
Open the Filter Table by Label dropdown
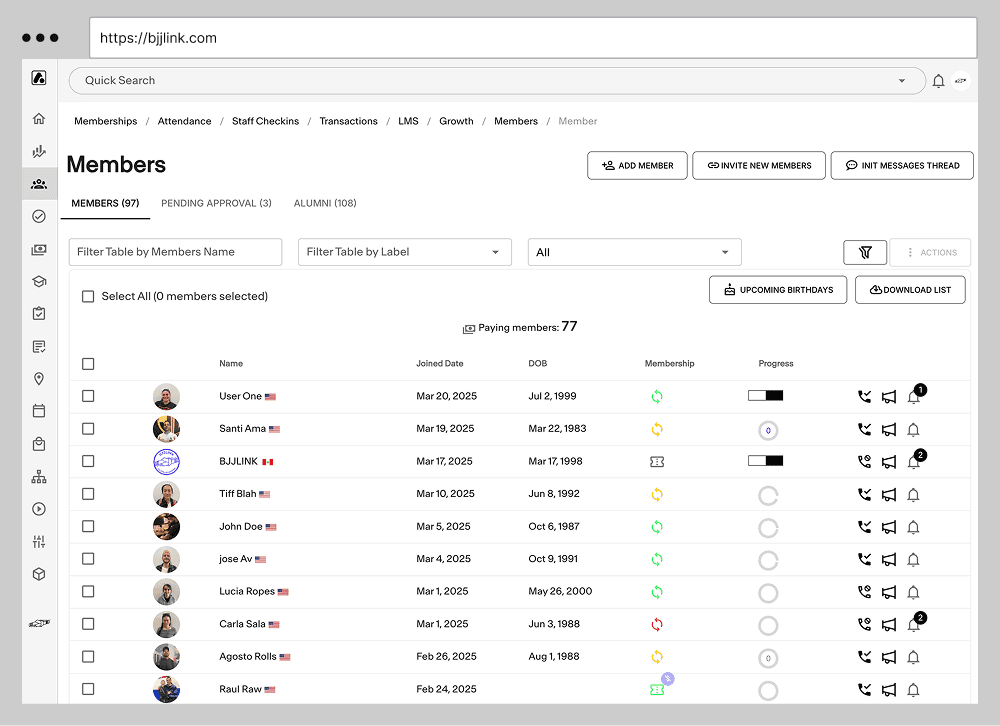click(404, 252)
